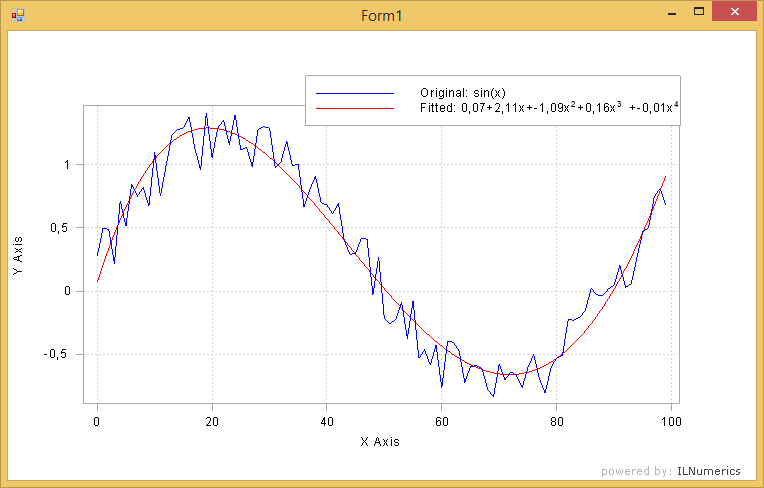This screenshot has width=764, height=488.
Task: Click the x-axis tick label 20
Action: [x=212, y=422]
